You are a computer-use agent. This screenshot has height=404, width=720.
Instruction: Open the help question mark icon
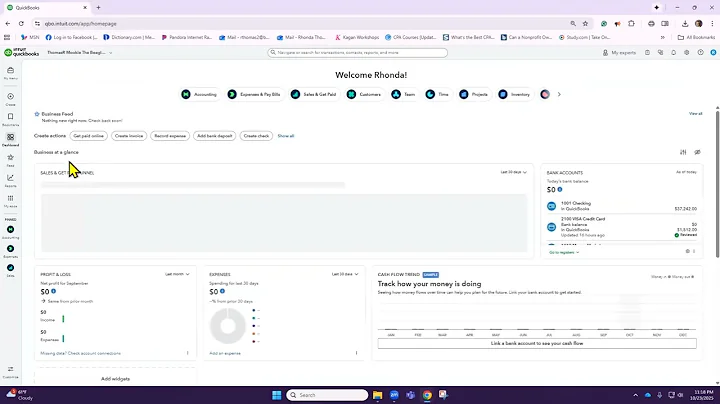(700, 53)
